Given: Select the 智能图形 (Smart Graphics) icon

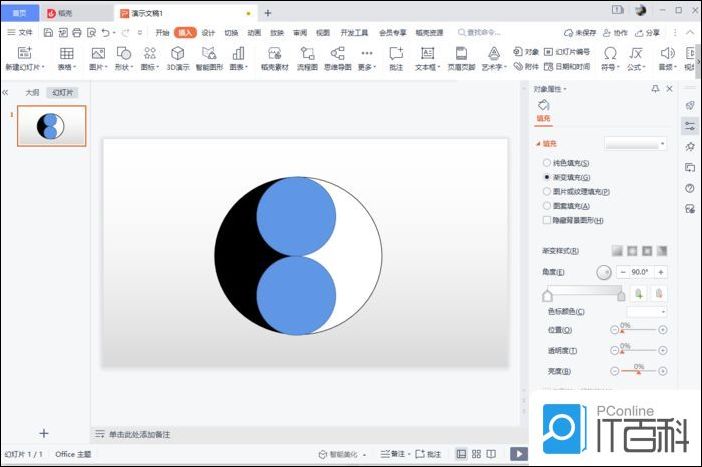Looking at the screenshot, I should click(208, 53).
